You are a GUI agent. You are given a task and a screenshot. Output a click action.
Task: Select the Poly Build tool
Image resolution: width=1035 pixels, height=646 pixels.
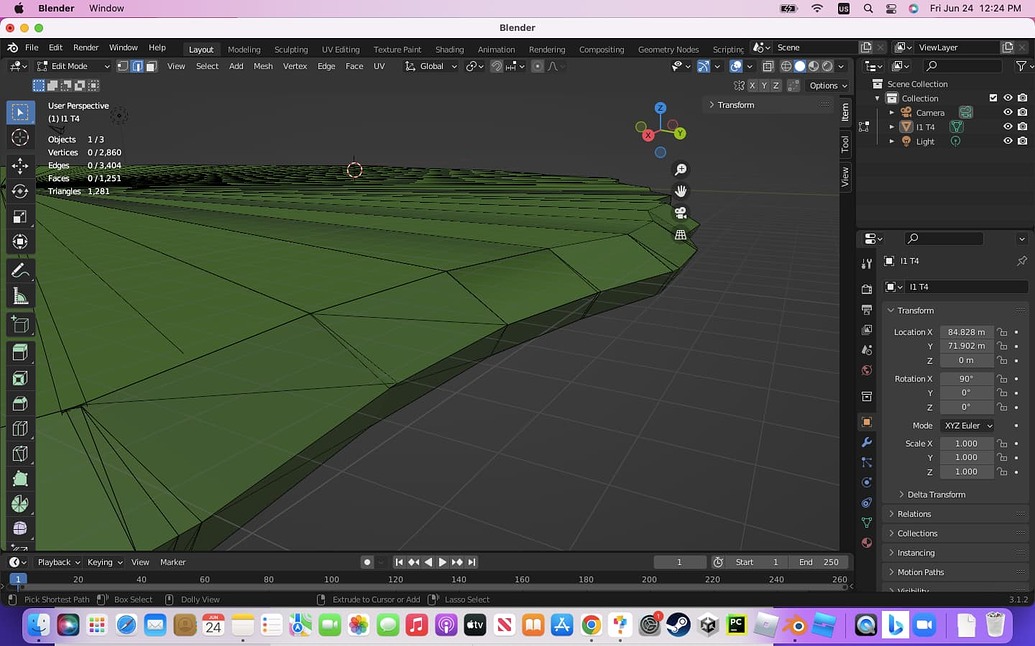tap(20, 478)
